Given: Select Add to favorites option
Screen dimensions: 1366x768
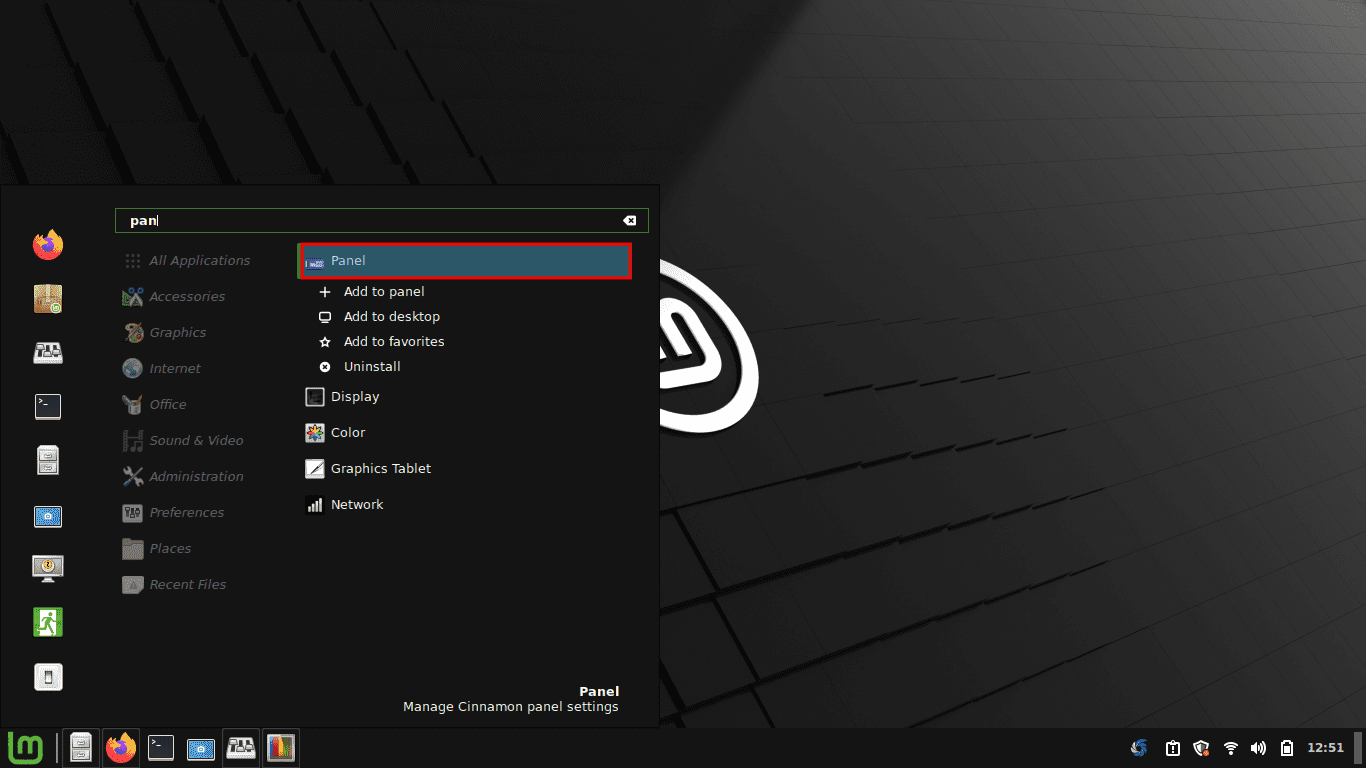Looking at the screenshot, I should [x=394, y=342].
